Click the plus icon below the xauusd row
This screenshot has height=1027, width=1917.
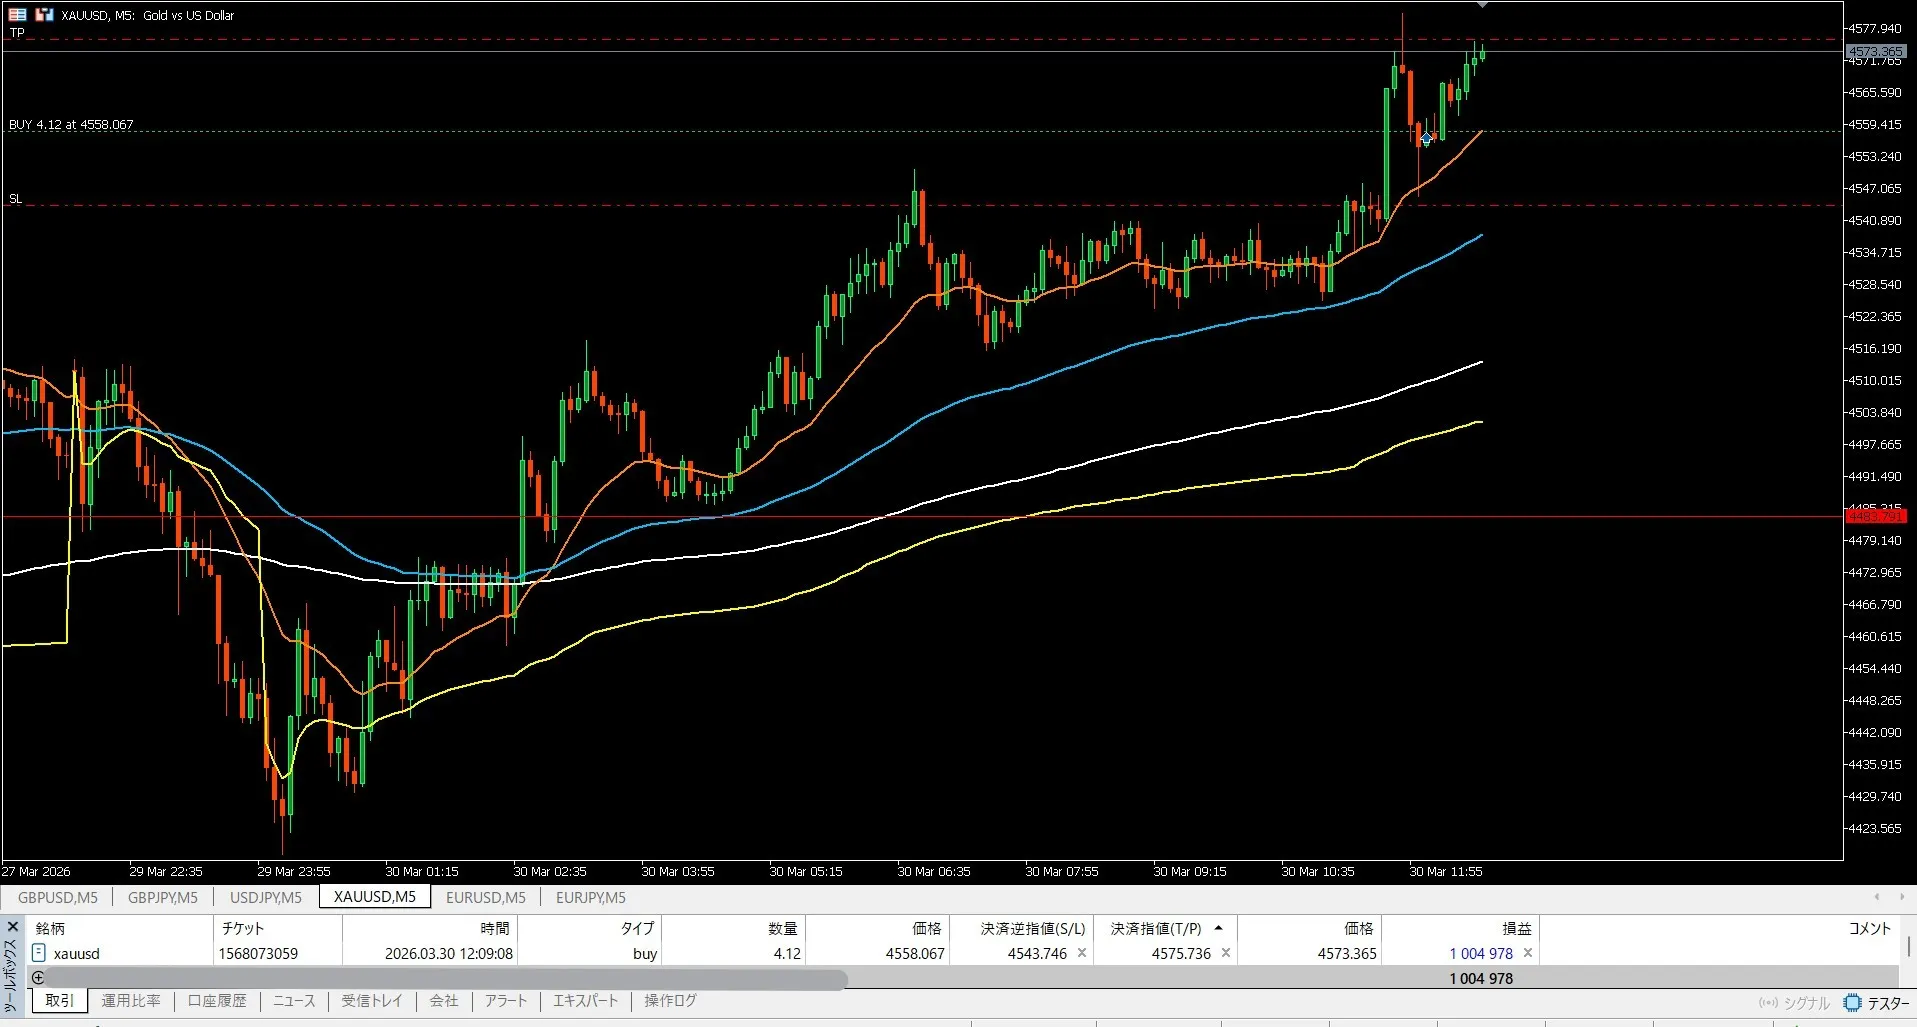click(38, 977)
